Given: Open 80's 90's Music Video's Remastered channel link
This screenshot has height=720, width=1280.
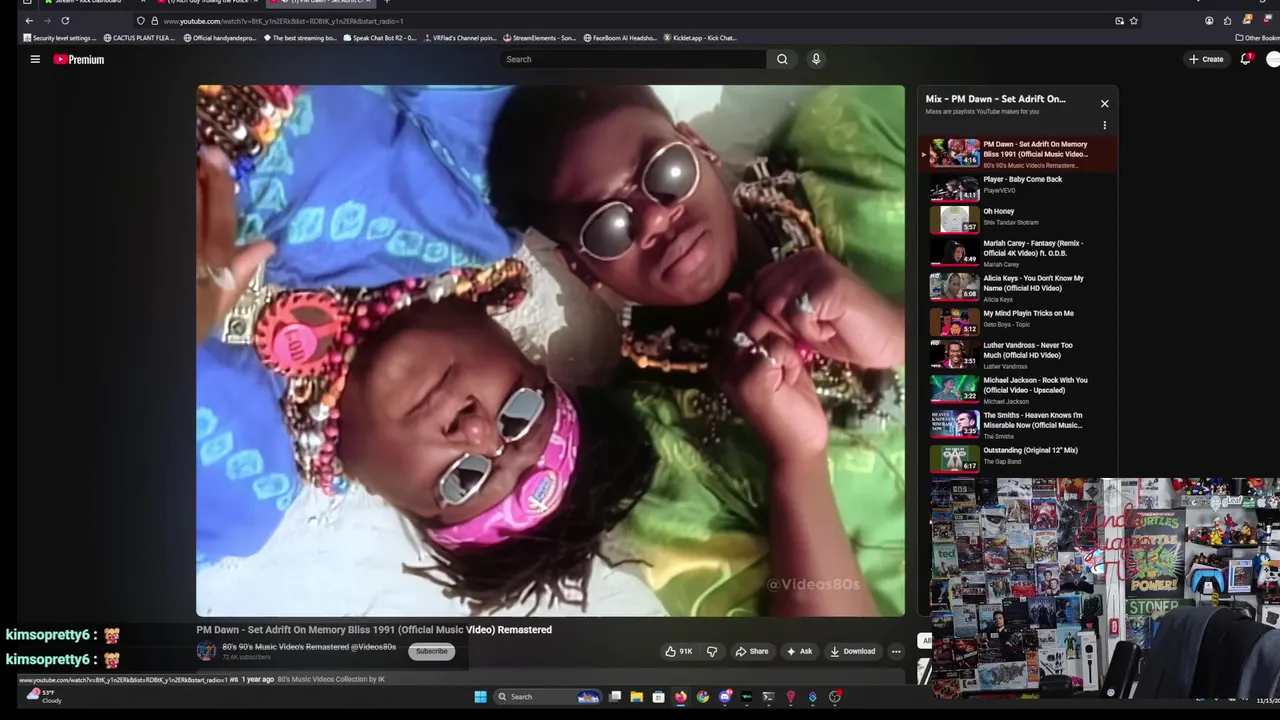Looking at the screenshot, I should click(309, 647).
